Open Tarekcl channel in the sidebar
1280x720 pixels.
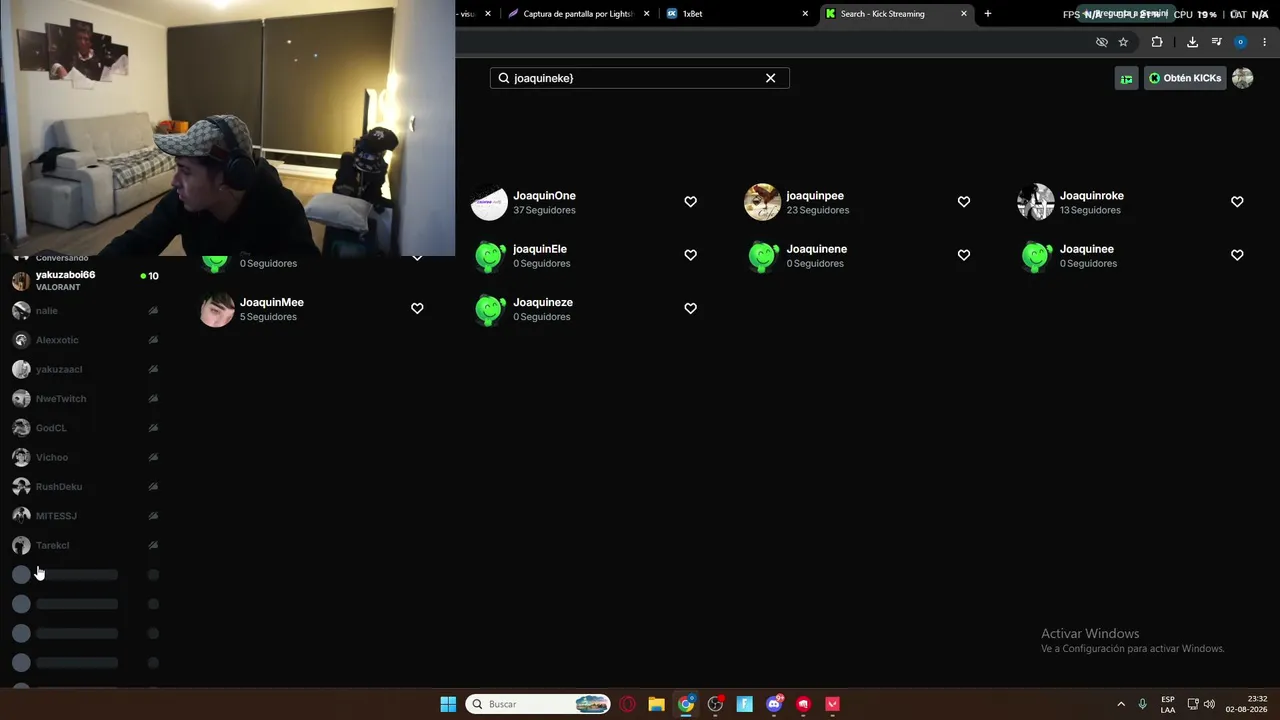[x=85, y=545]
